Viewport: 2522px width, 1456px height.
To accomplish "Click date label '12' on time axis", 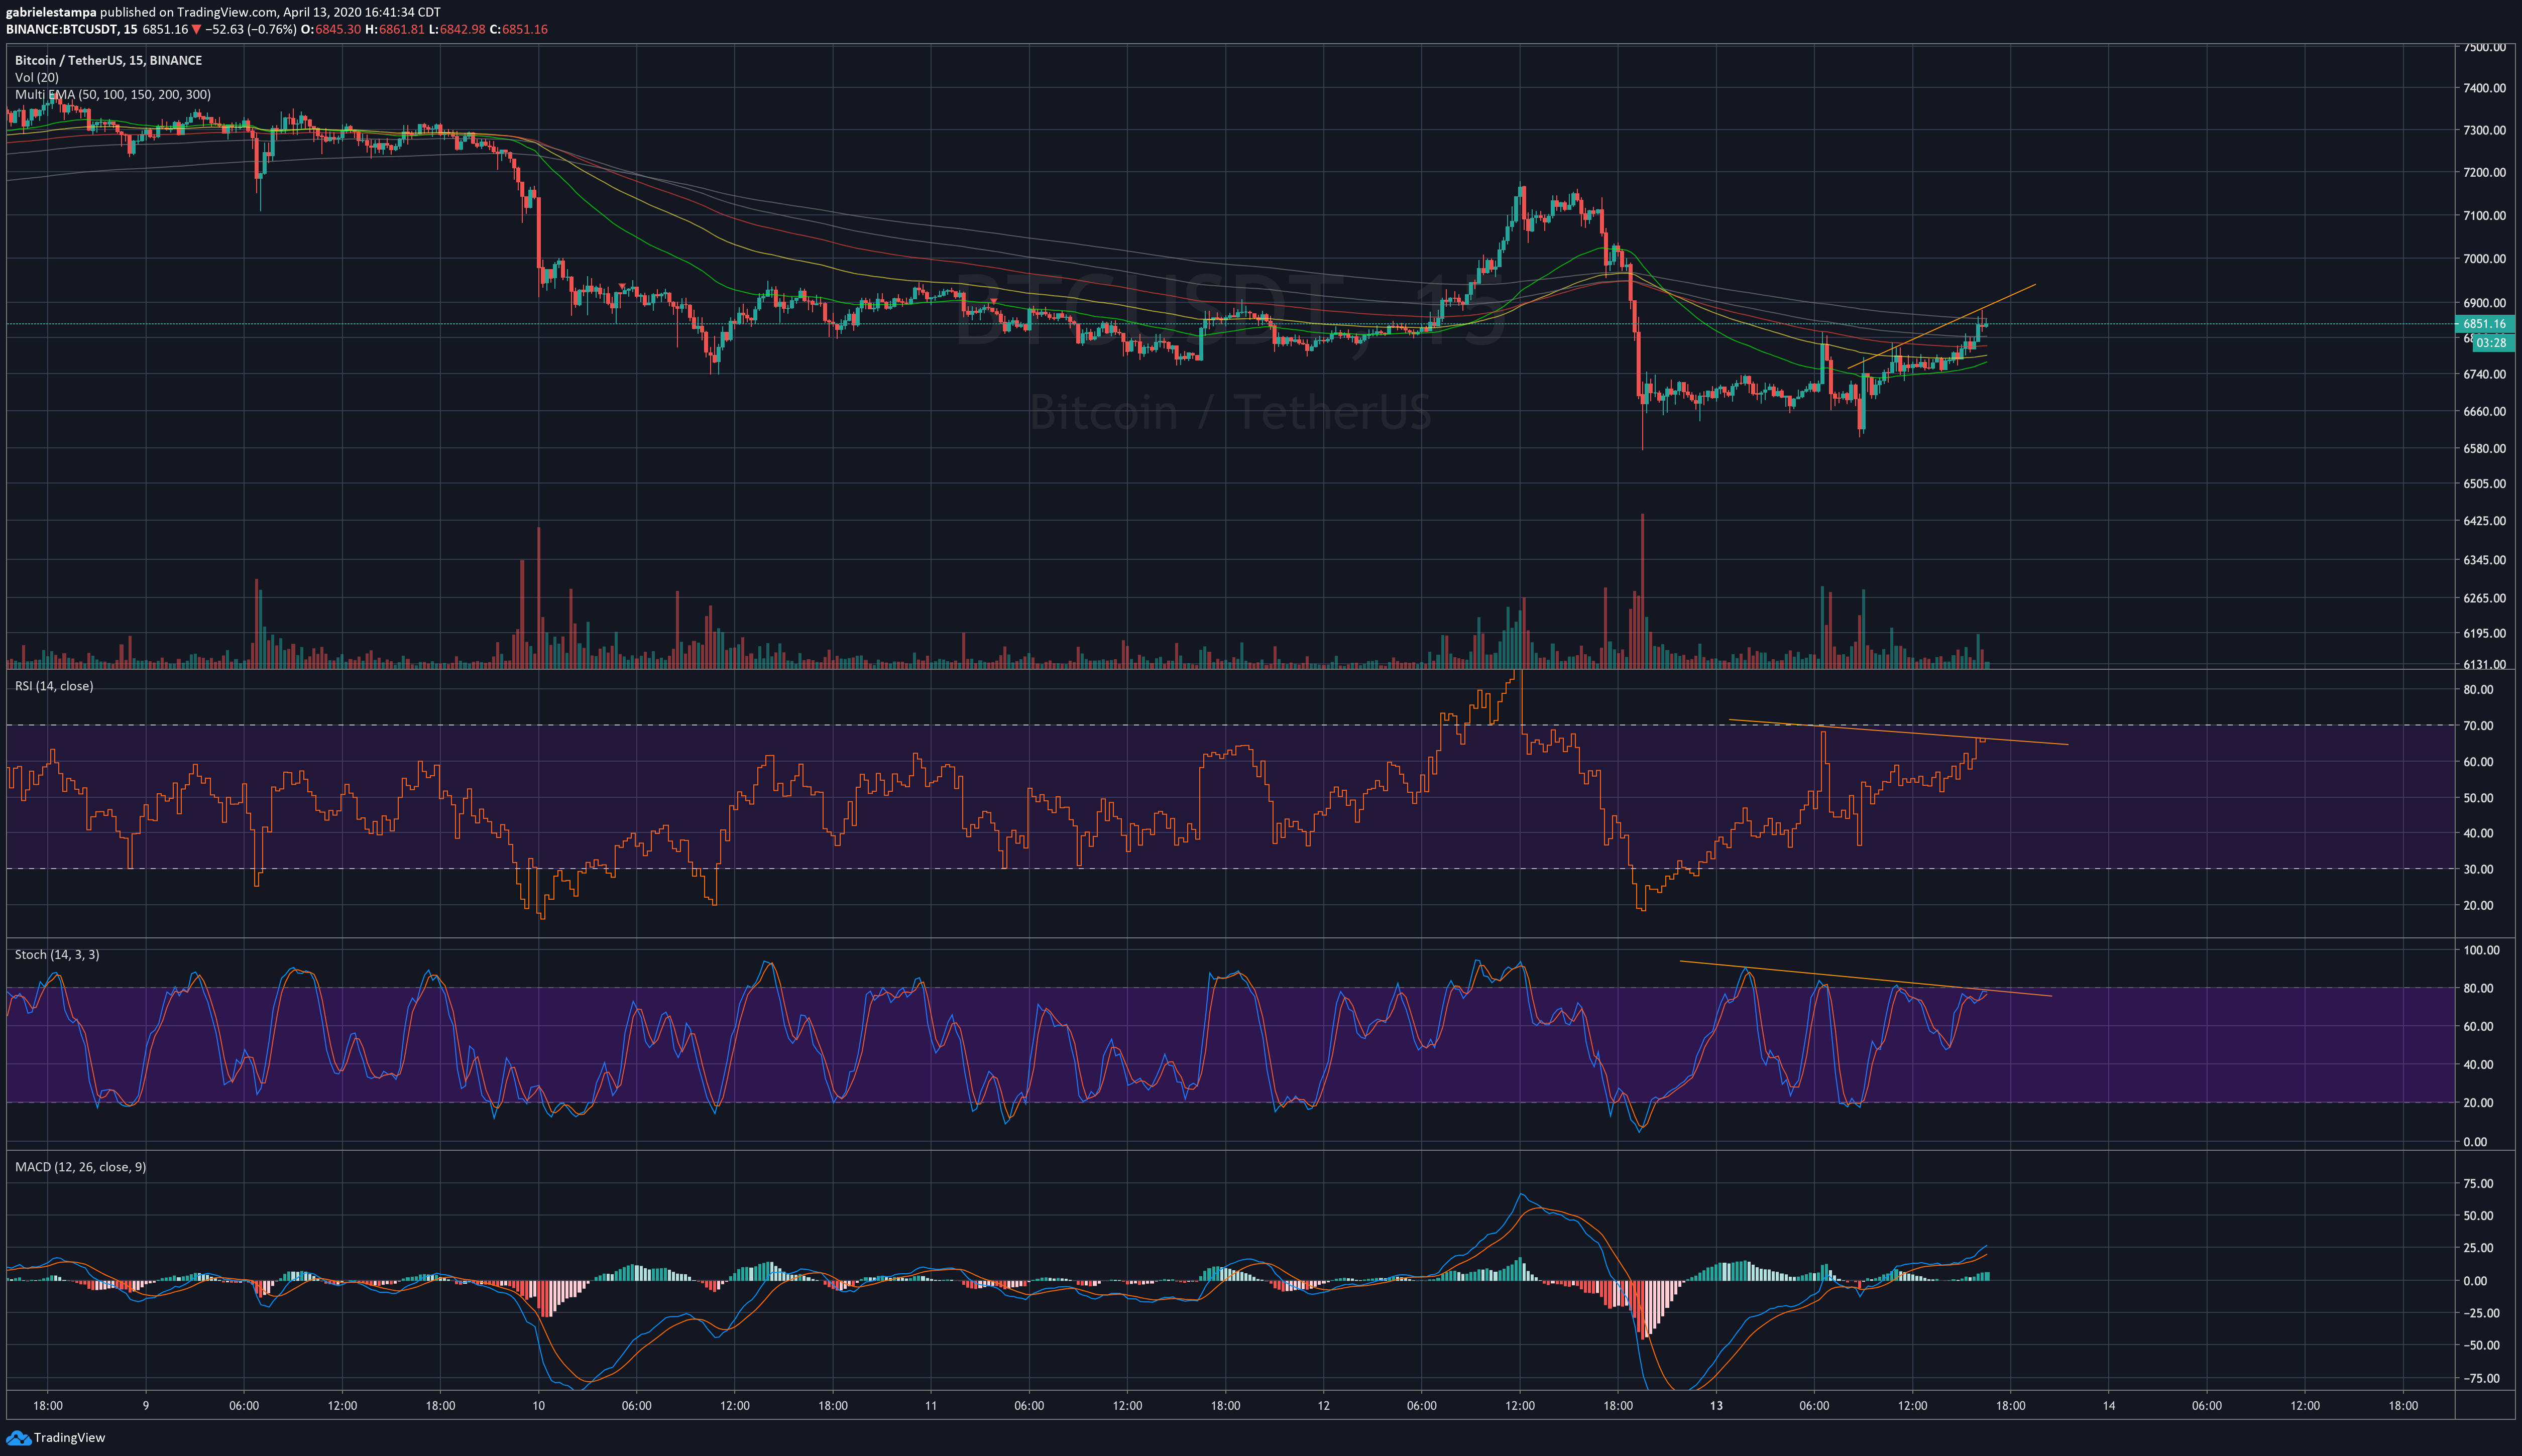I will 1323,1405.
